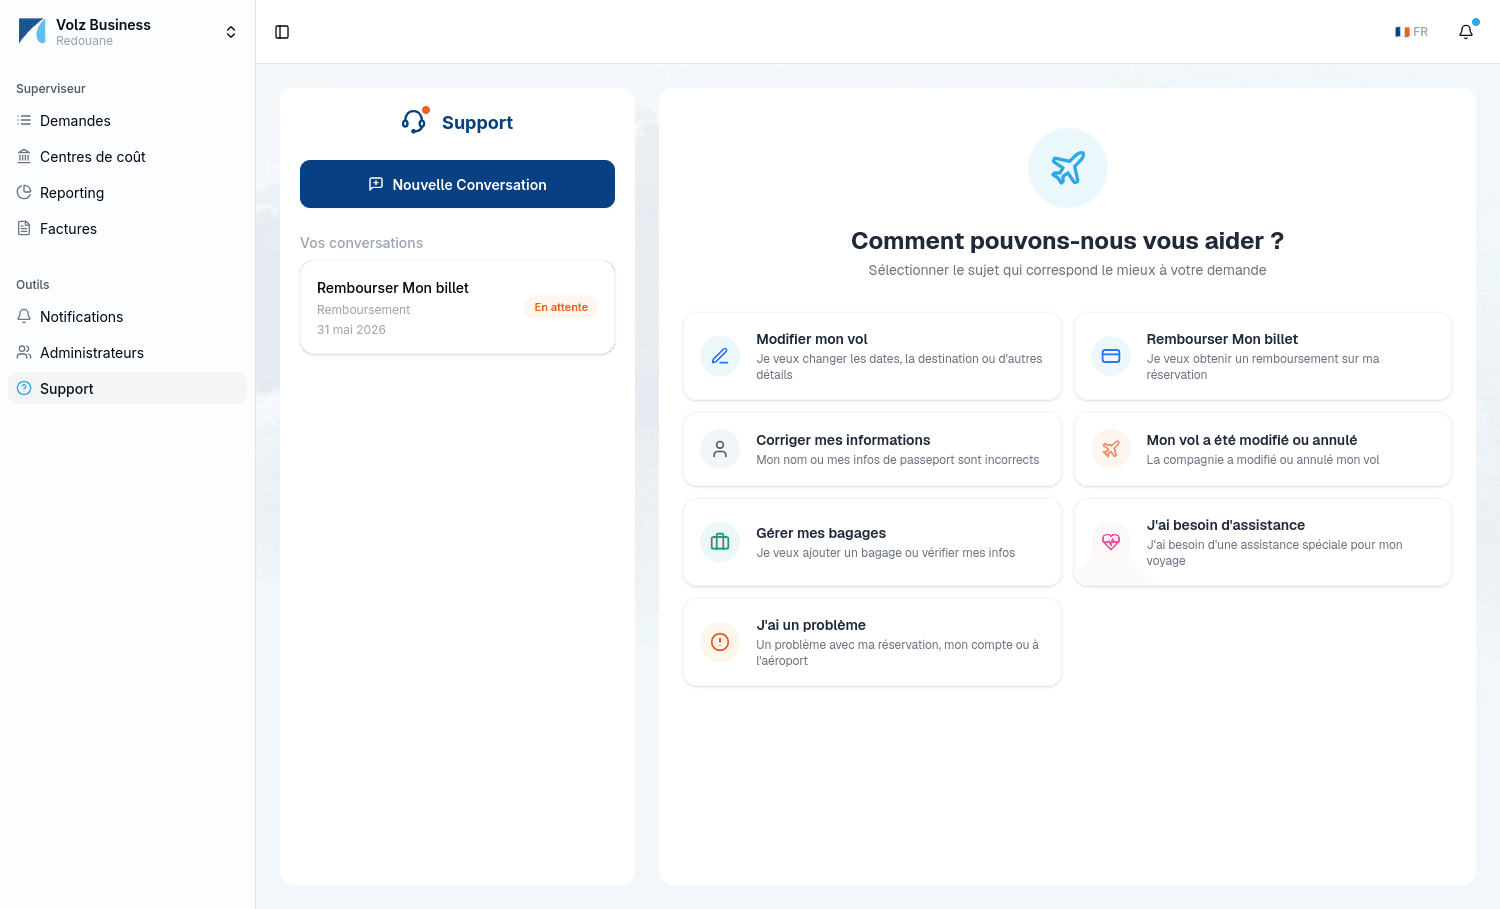Click the Volz Business logo icon
The width and height of the screenshot is (1500, 909).
[x=32, y=31]
